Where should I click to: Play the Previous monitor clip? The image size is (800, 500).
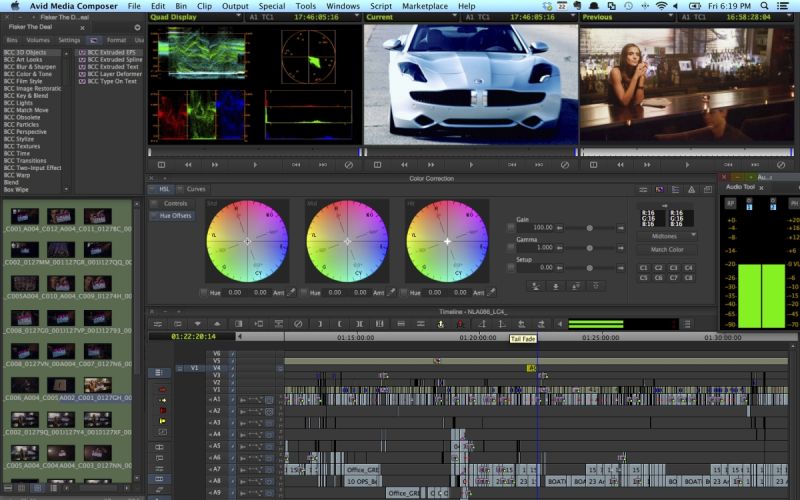pos(687,165)
